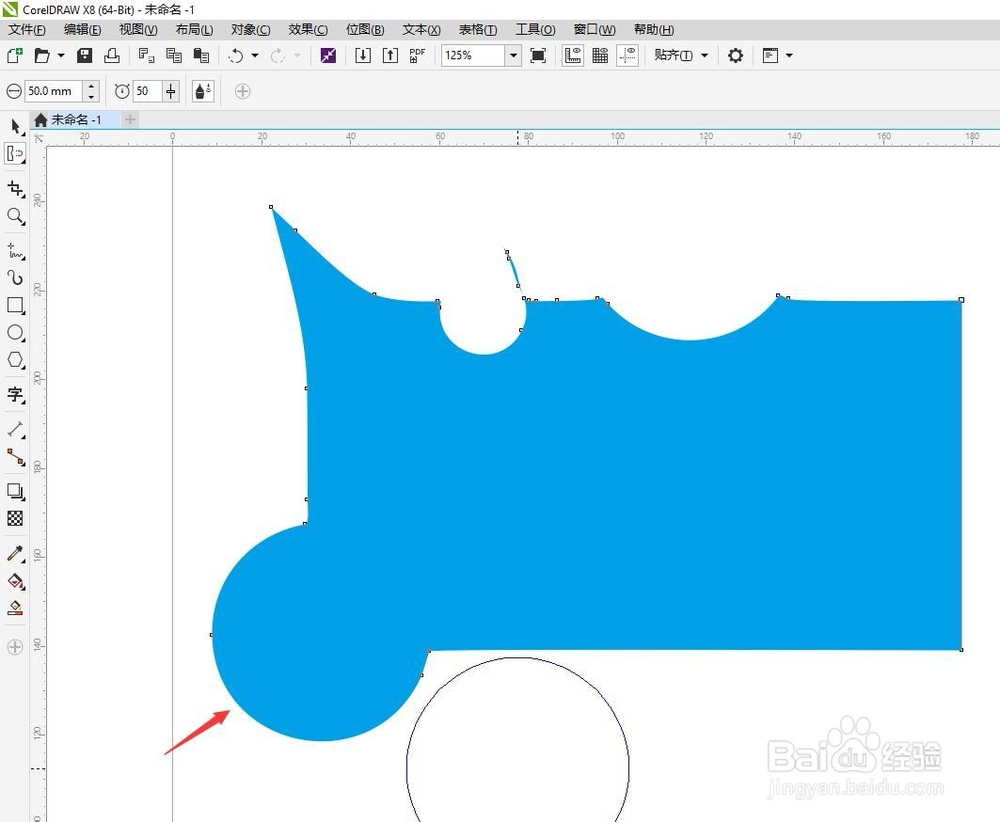Select the Pick tool arrow
The height and width of the screenshot is (822, 1000).
pos(15,126)
